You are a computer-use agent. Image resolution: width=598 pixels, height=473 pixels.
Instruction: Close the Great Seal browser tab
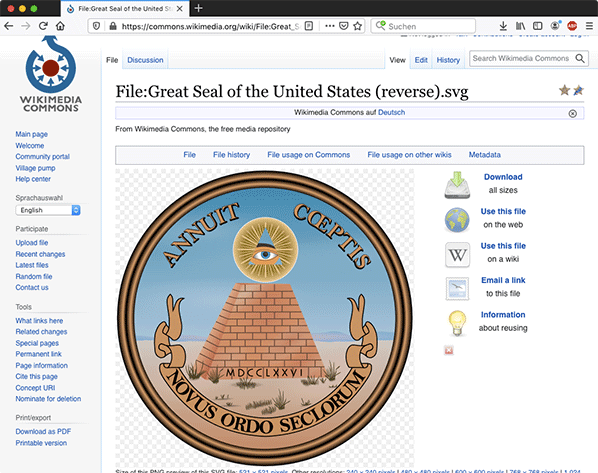click(x=180, y=8)
